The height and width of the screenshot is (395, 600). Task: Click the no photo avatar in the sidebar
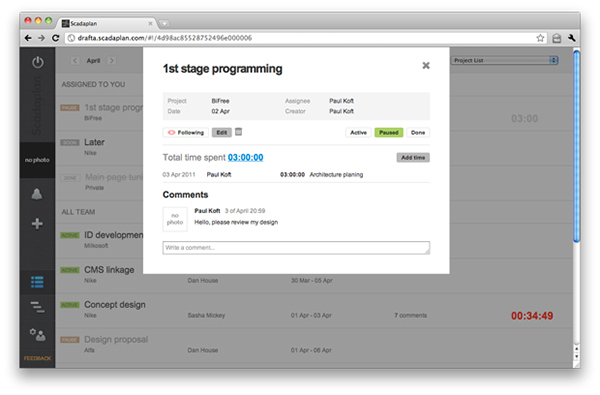[x=37, y=160]
